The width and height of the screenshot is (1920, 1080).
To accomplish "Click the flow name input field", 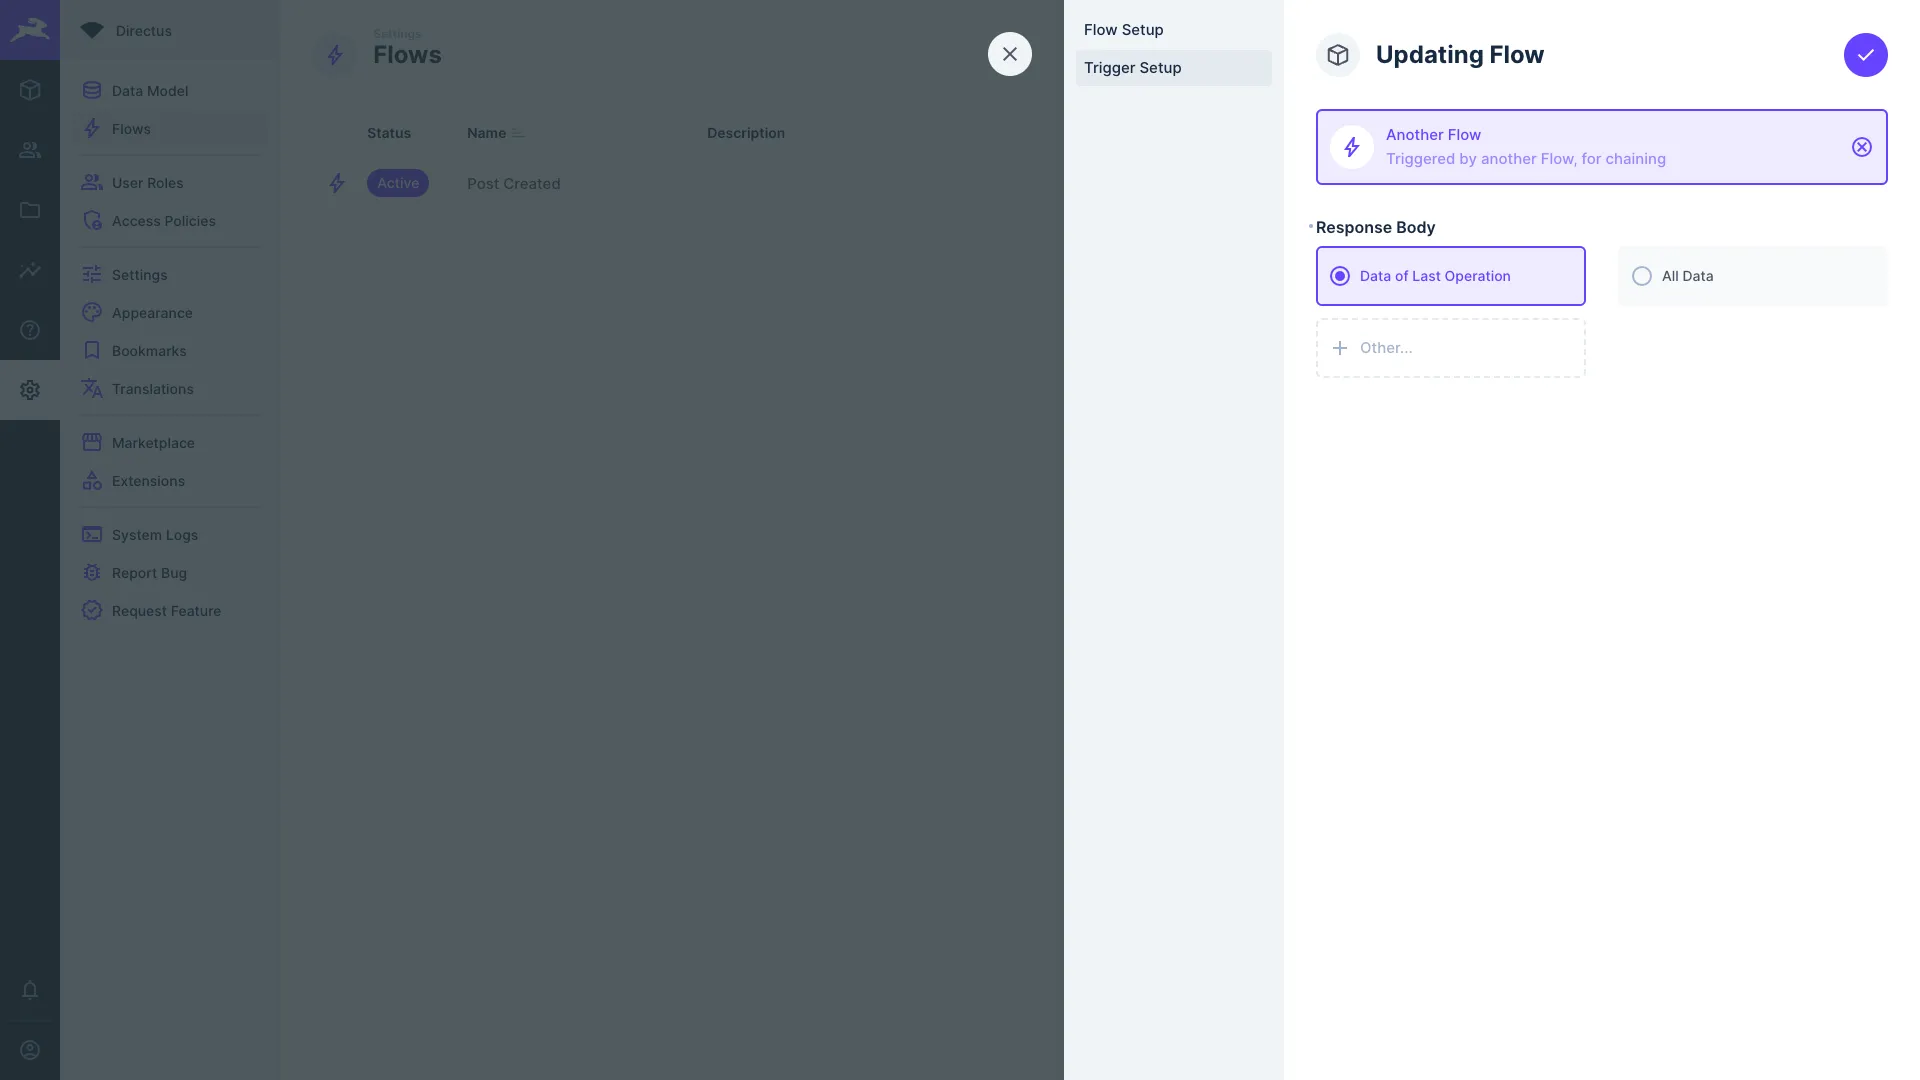I will pos(1460,54).
